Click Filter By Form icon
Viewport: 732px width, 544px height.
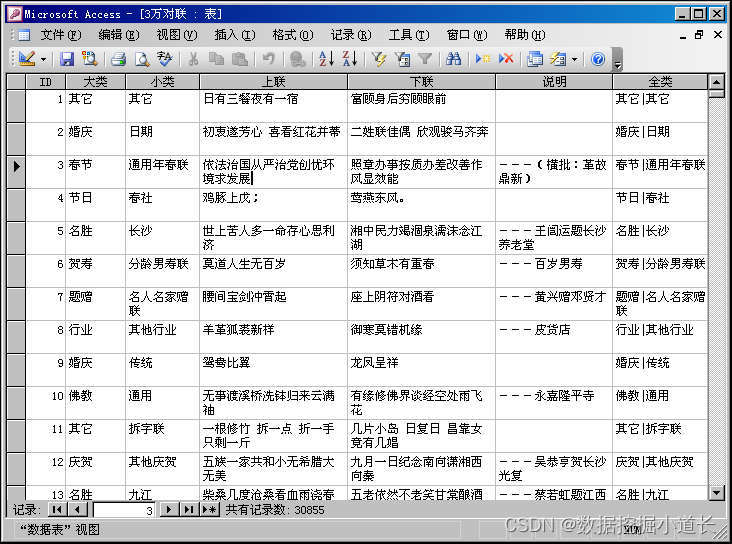402,59
